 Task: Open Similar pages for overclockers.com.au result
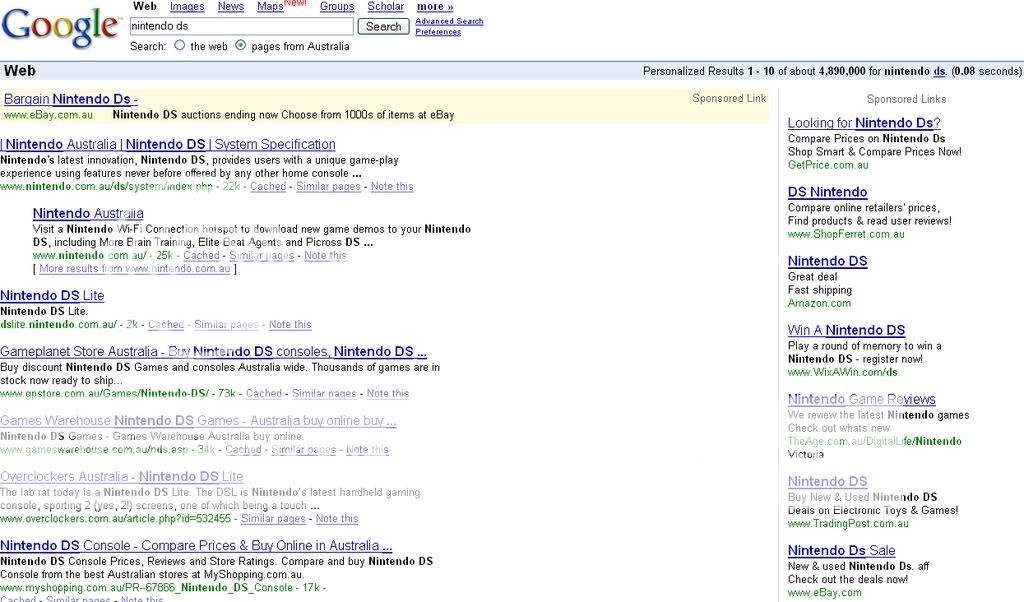coord(273,519)
